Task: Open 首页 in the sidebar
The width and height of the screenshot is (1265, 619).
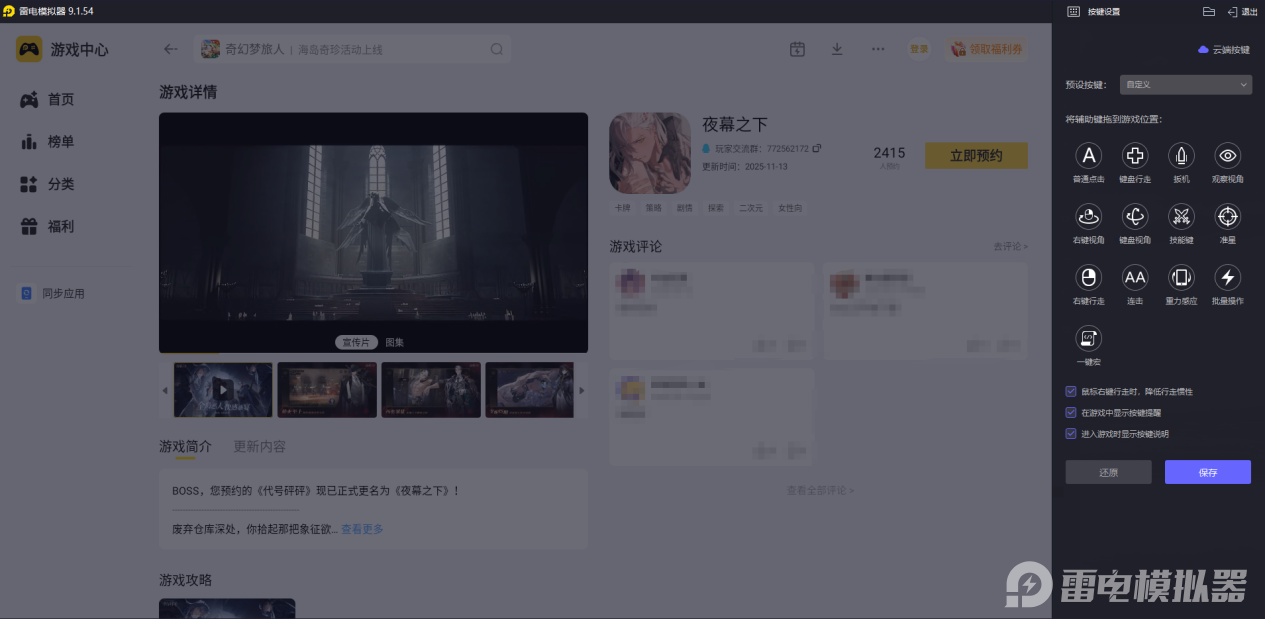Action: pos(60,99)
